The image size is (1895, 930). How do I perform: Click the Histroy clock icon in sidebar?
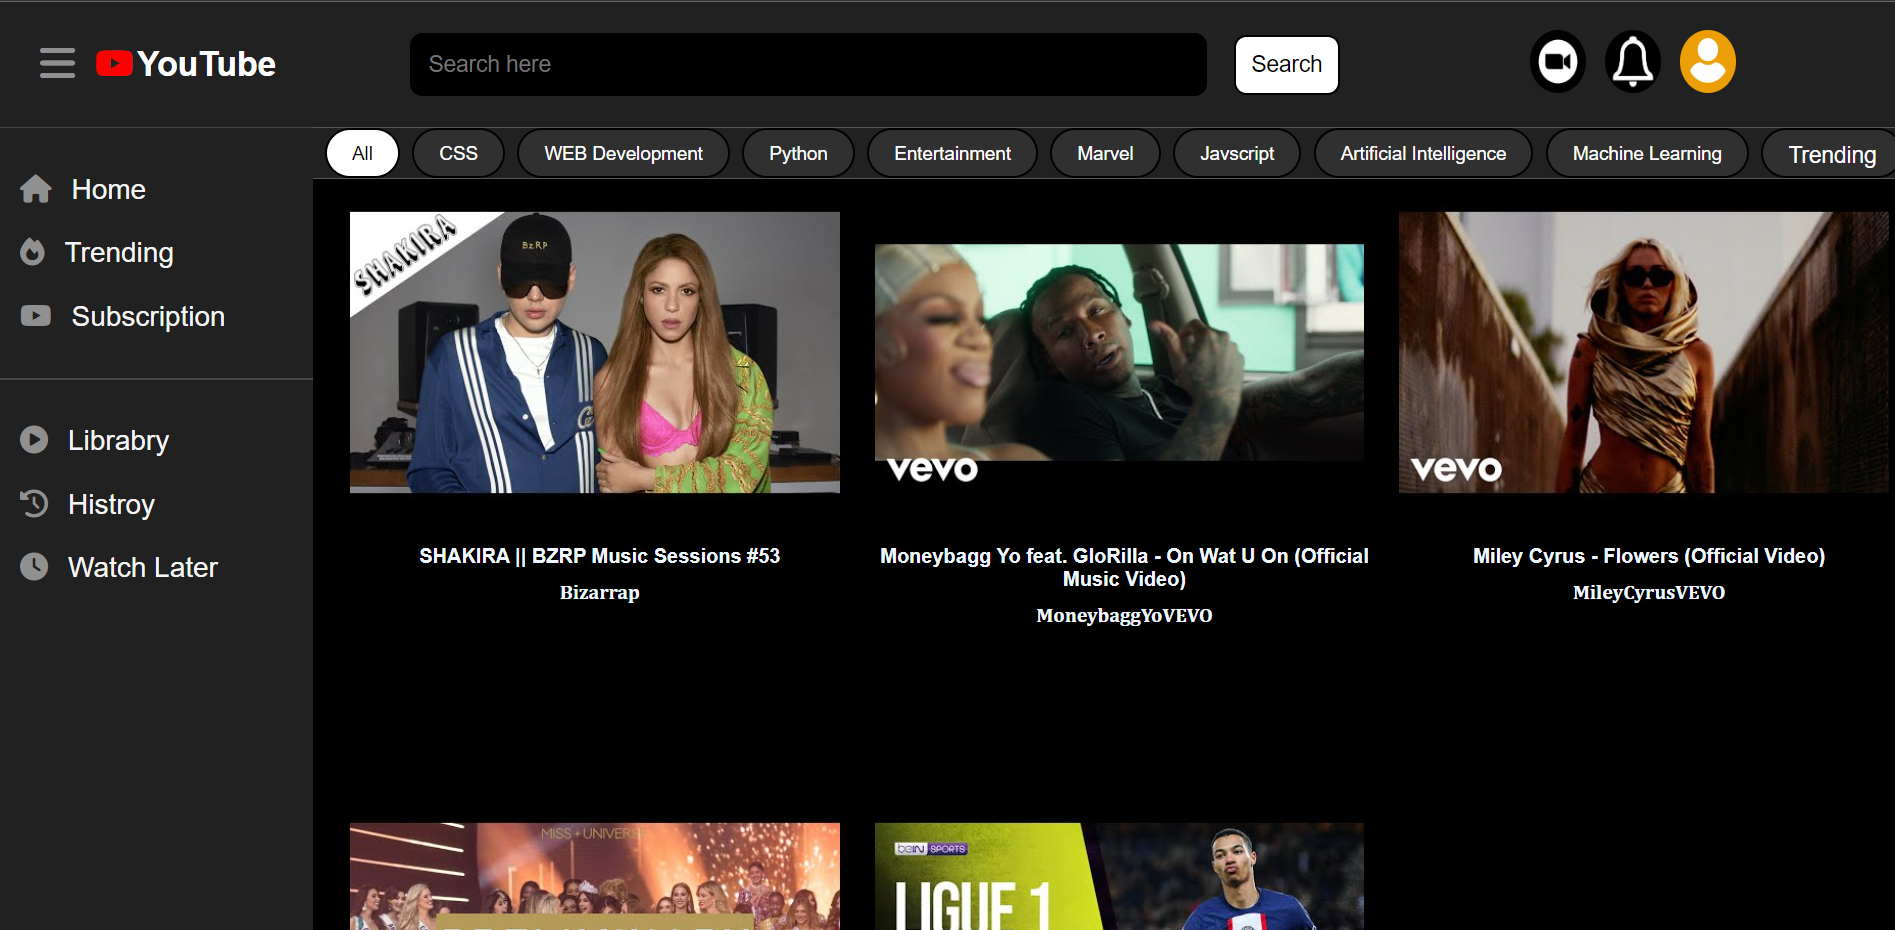pyautogui.click(x=34, y=504)
